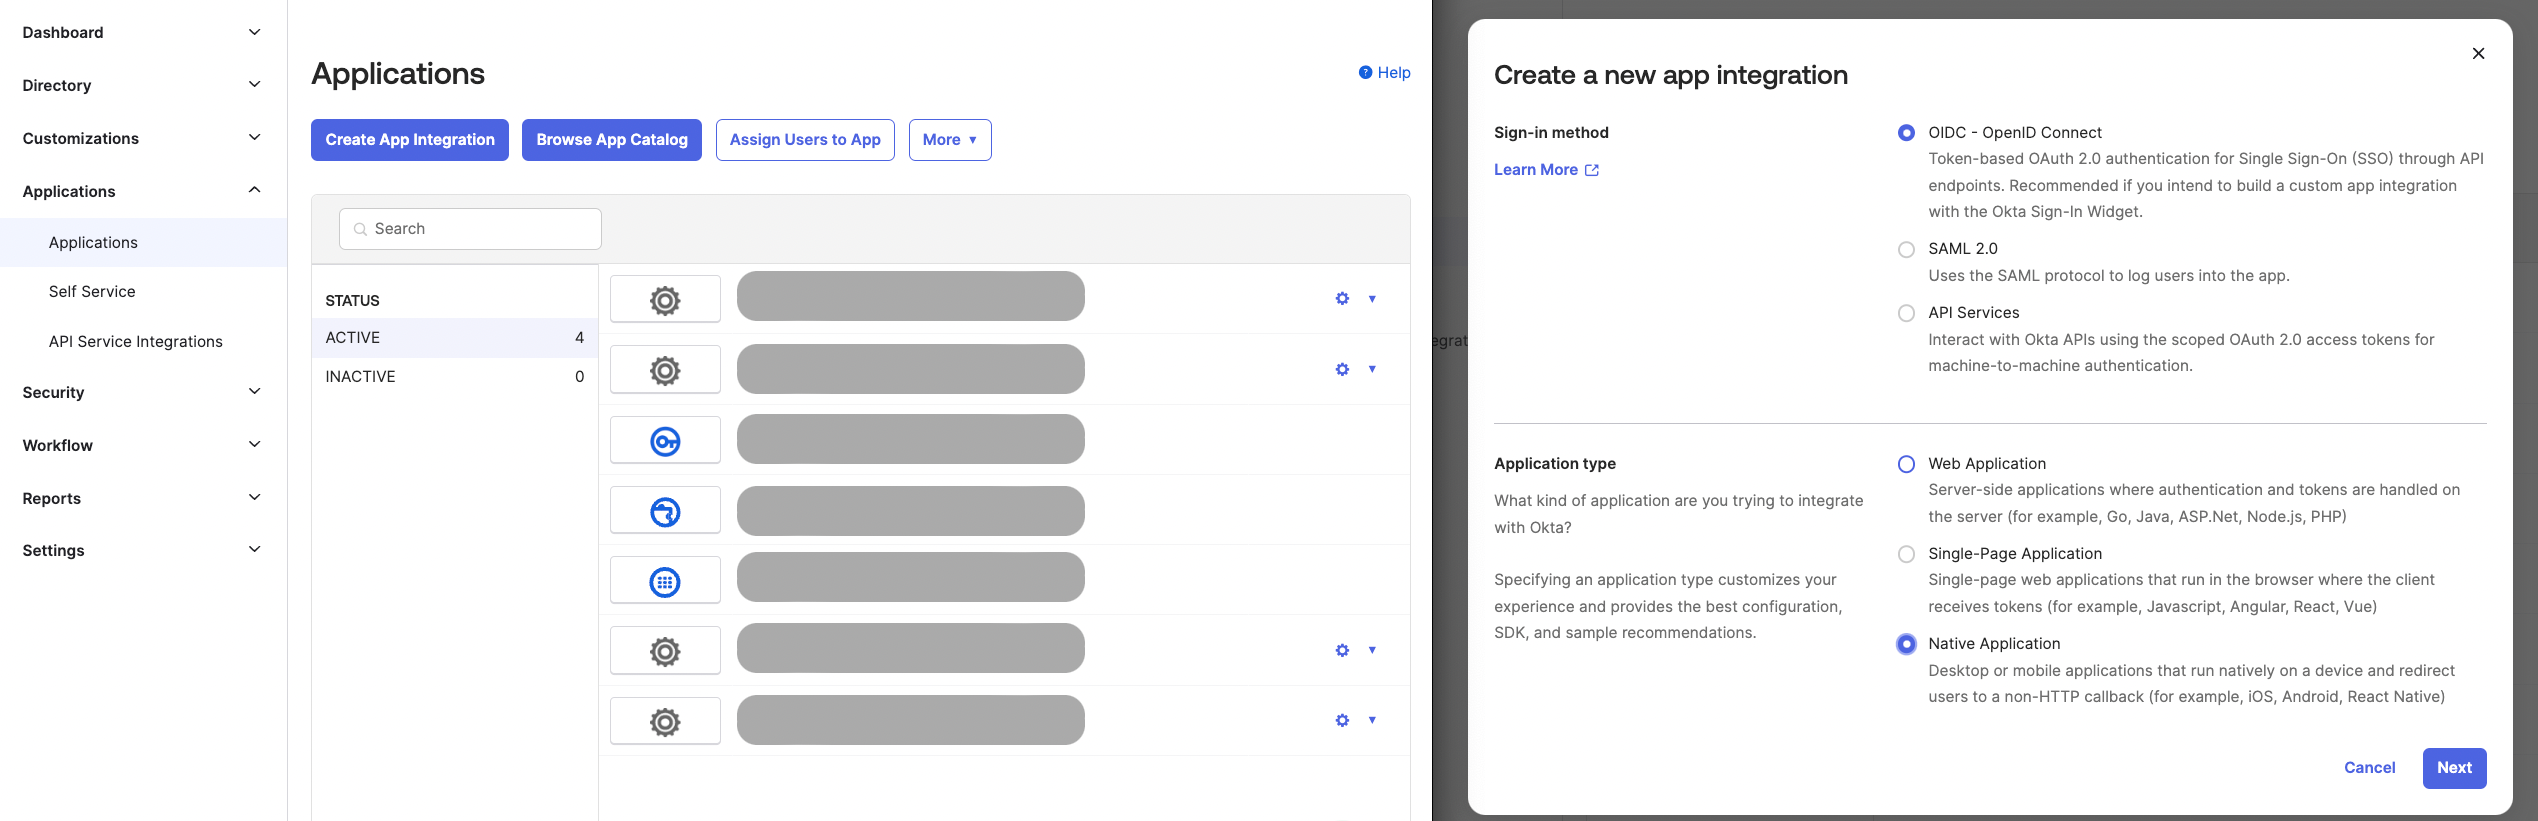This screenshot has width=2538, height=821.
Task: Select the SAML 2.0 sign-in method
Action: [1906, 249]
